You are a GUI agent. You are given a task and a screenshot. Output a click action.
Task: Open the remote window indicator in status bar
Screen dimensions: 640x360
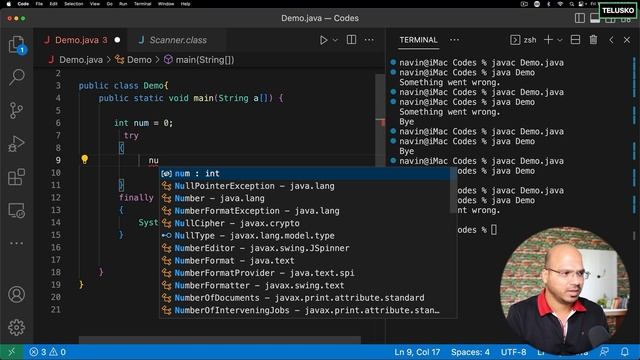pyautogui.click(x=11, y=352)
